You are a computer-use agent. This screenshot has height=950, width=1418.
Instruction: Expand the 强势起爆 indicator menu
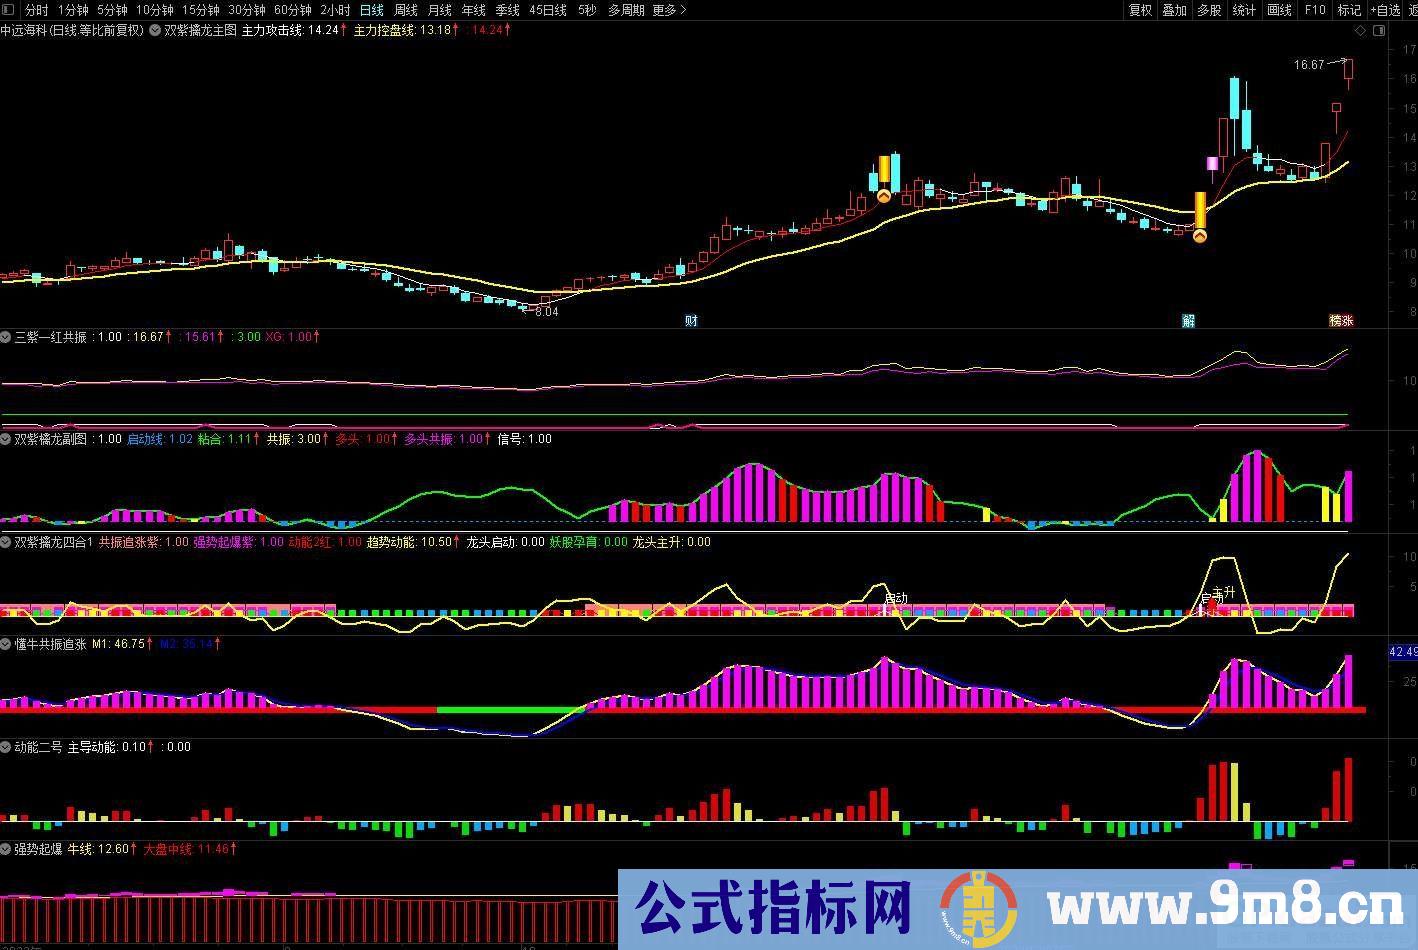[x=6, y=849]
